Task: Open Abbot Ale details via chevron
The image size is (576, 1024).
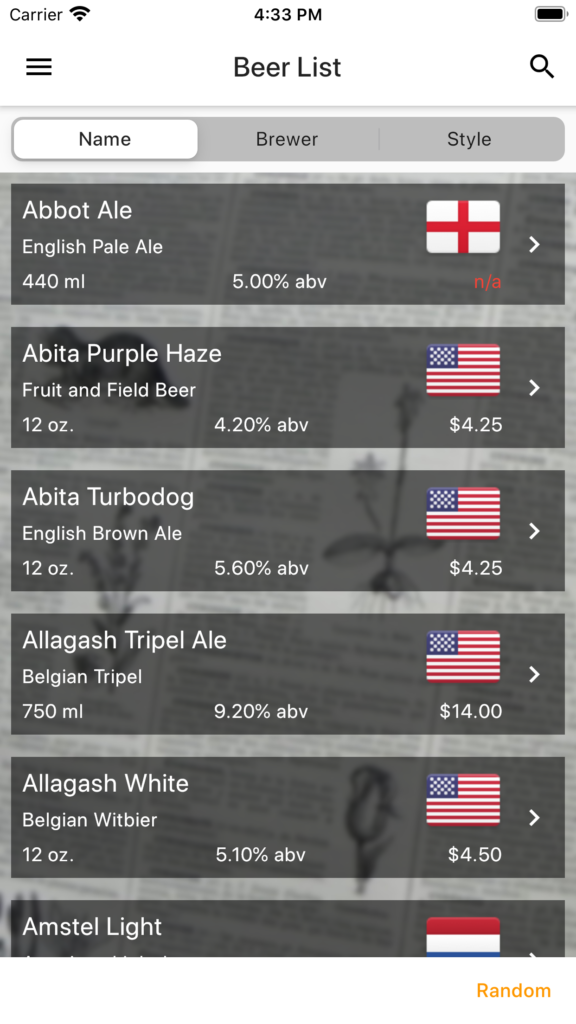Action: coord(534,244)
